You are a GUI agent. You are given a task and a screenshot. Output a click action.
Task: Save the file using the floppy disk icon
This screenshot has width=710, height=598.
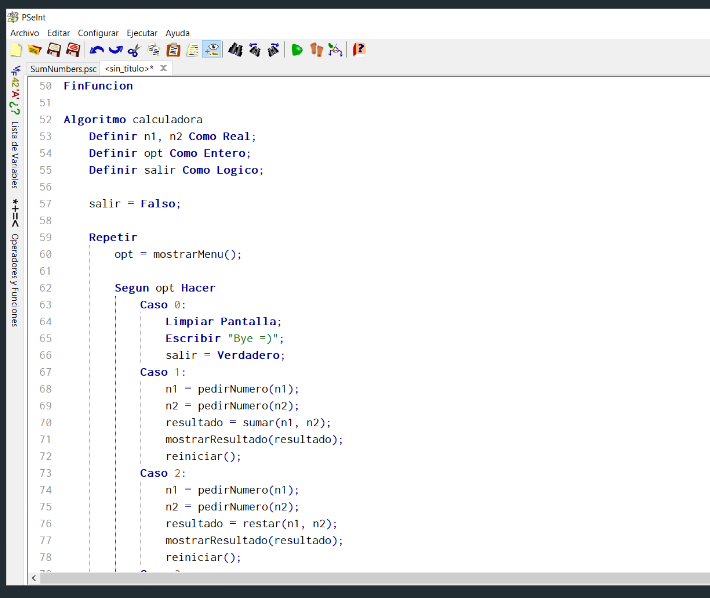[x=54, y=49]
